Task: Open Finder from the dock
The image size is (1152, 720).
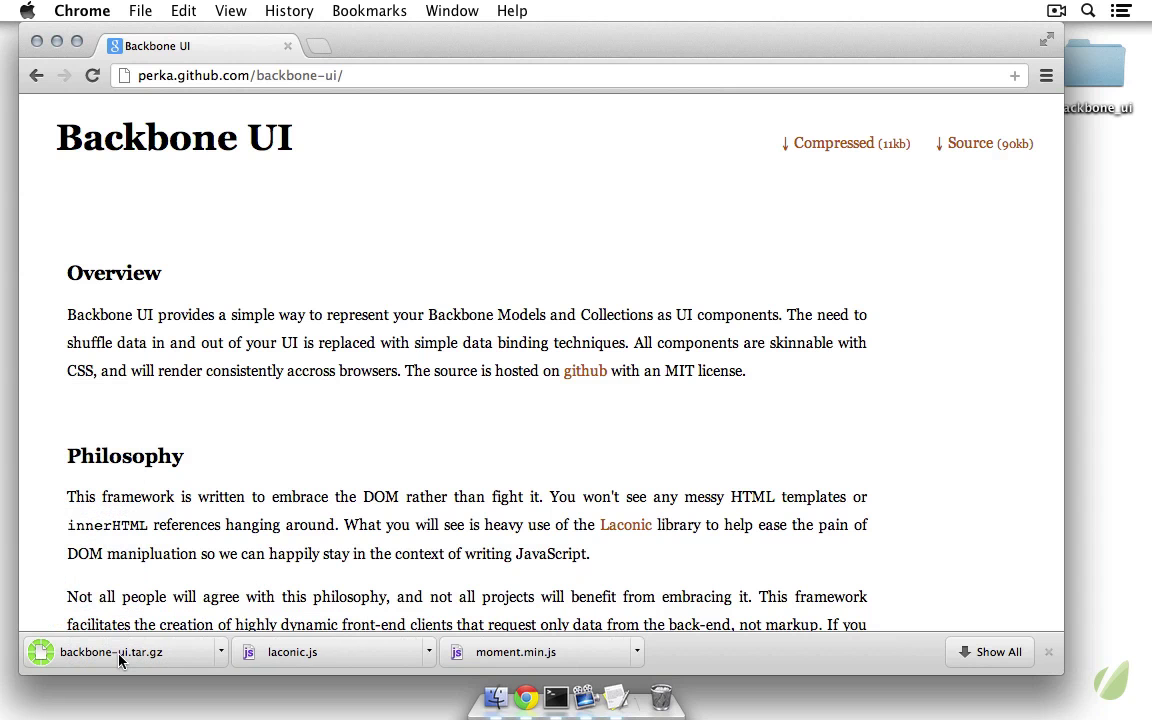Action: tap(496, 697)
